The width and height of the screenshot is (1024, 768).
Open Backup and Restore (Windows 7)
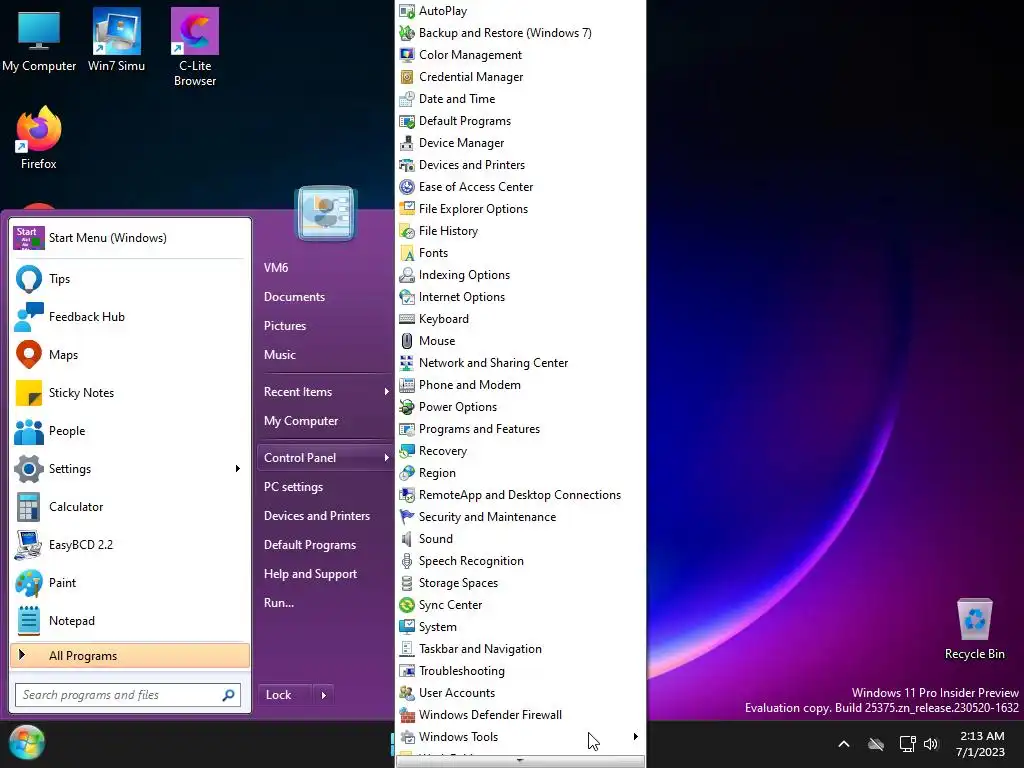520,33
